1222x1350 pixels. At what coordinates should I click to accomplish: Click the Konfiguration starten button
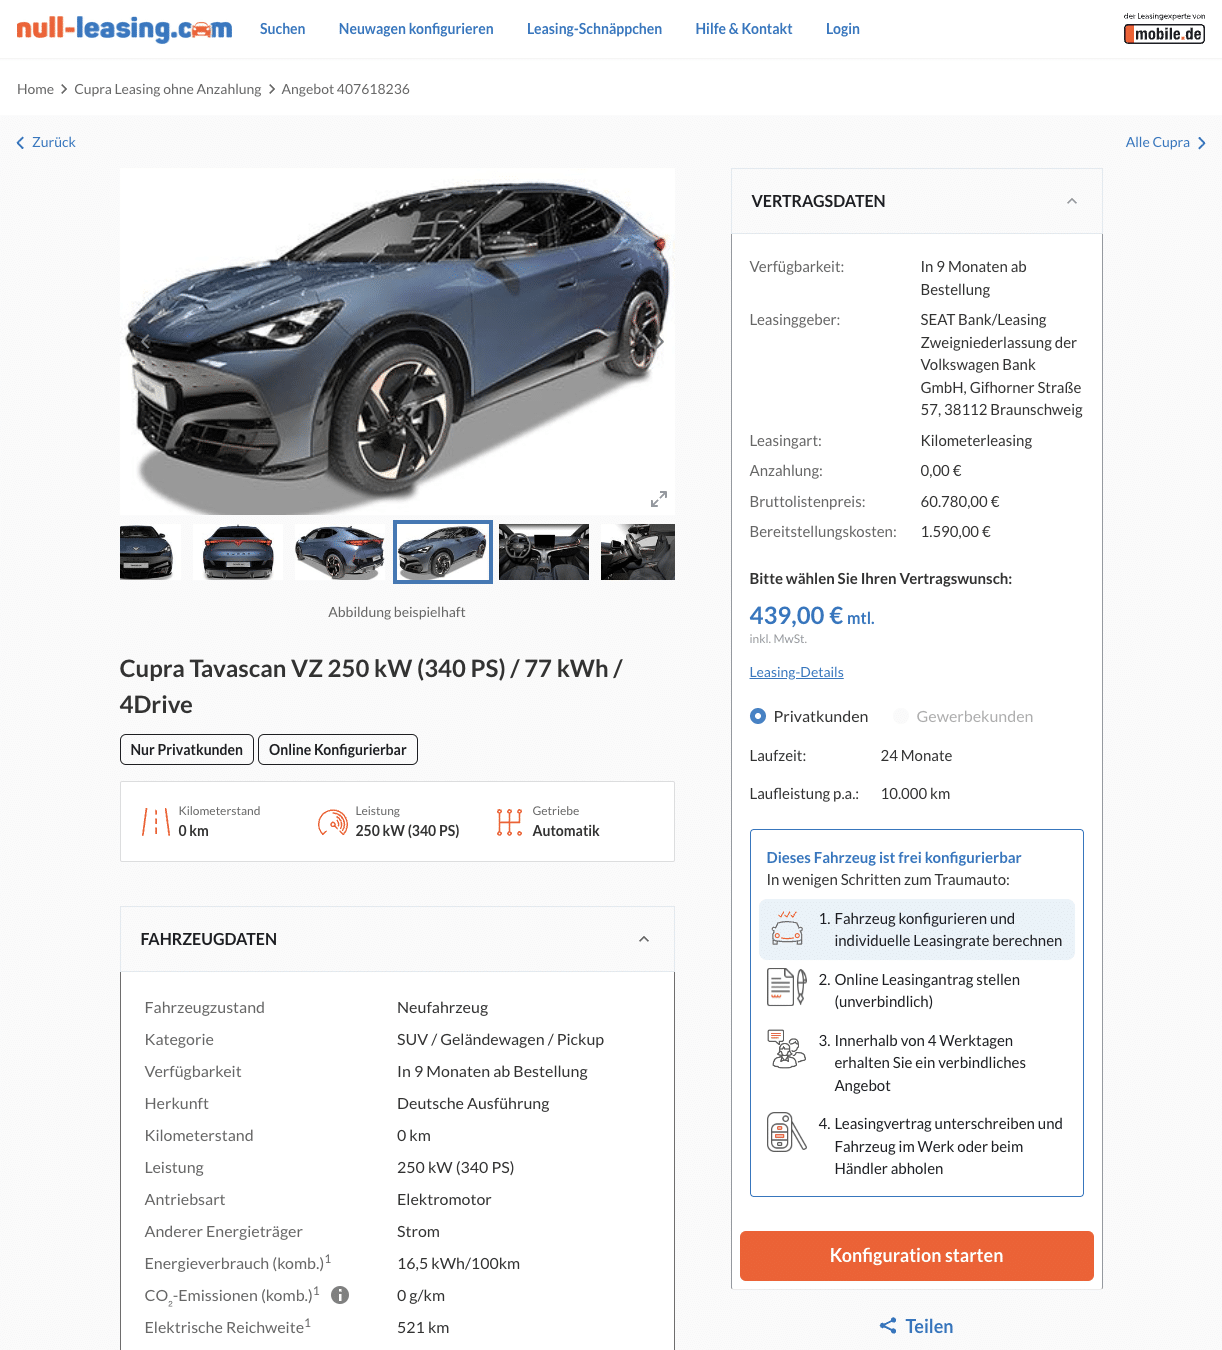click(x=916, y=1255)
